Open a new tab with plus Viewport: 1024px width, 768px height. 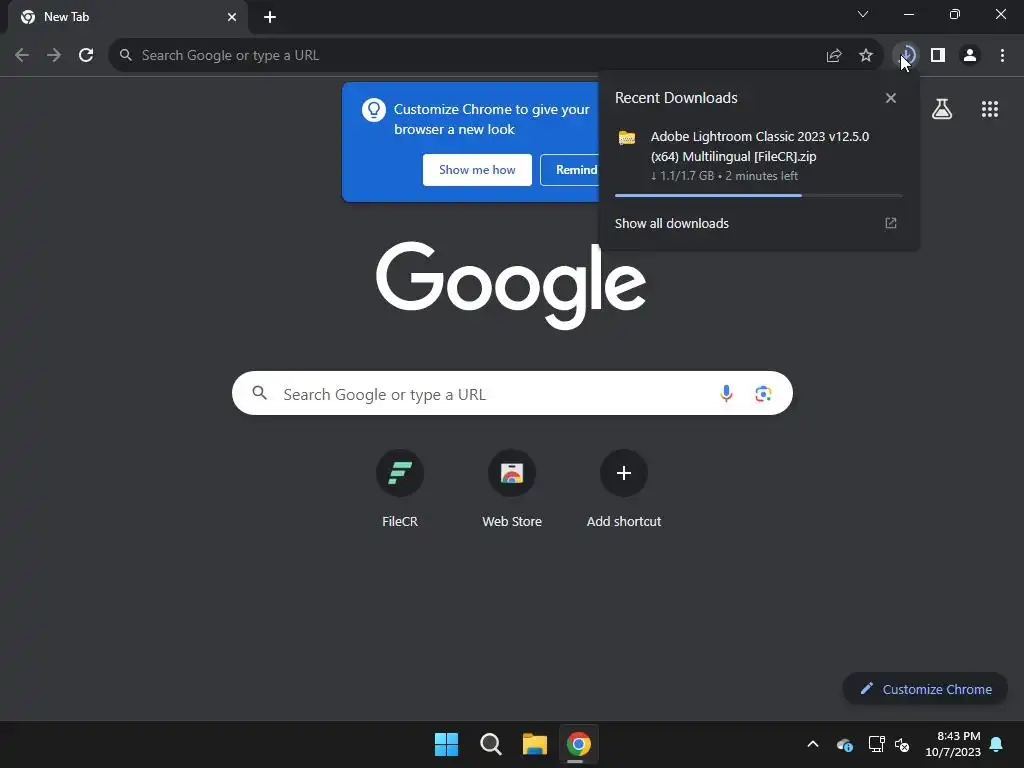tap(270, 17)
